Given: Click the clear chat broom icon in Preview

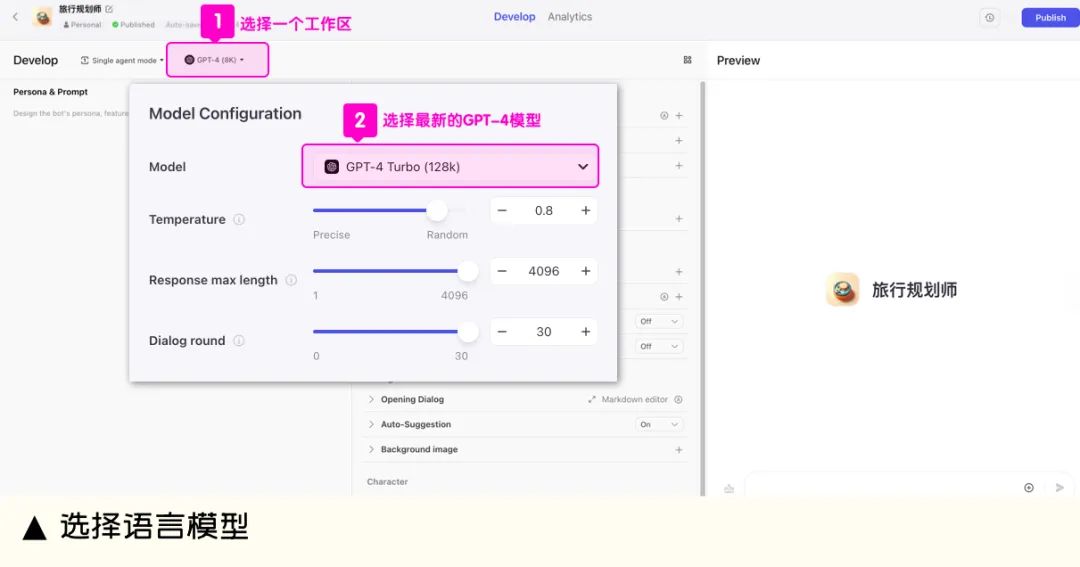Looking at the screenshot, I should (x=729, y=488).
